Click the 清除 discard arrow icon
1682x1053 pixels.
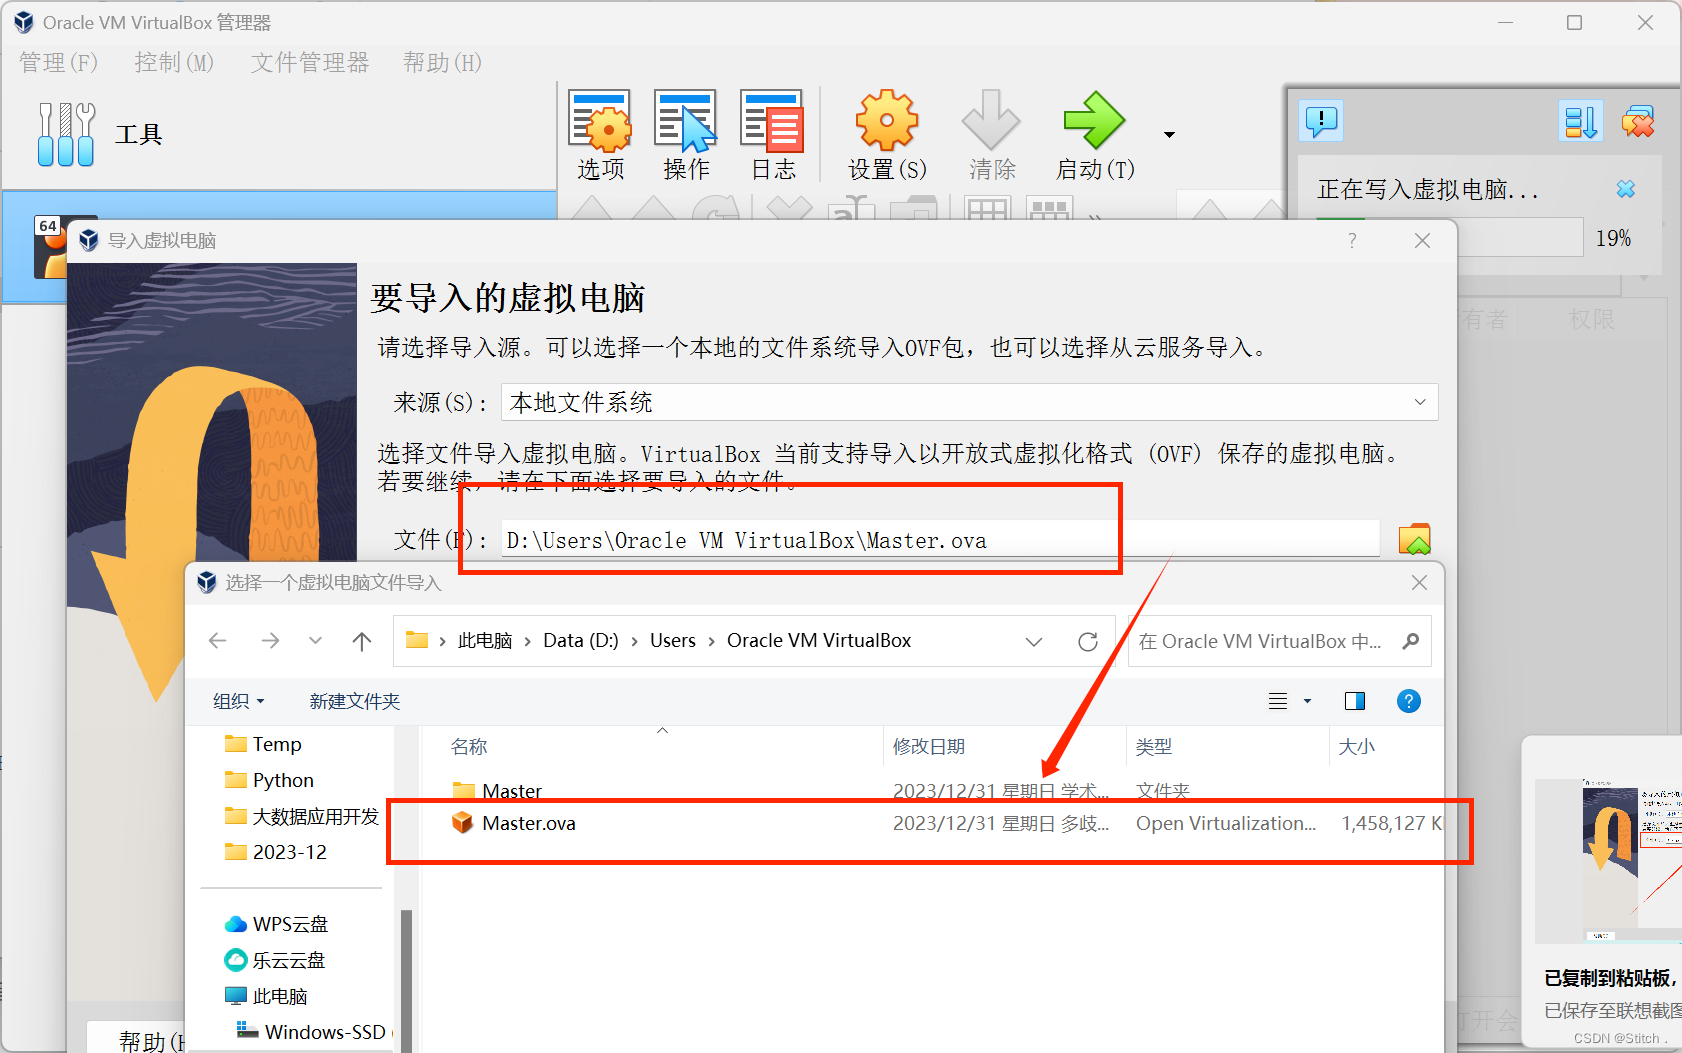click(x=992, y=135)
